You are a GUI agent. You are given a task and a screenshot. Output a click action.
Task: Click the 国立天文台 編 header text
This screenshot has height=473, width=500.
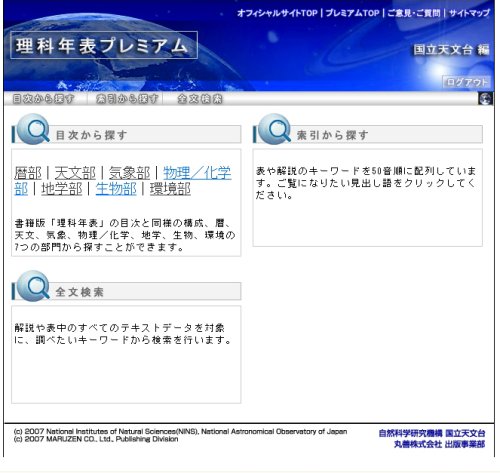pyautogui.click(x=451, y=50)
